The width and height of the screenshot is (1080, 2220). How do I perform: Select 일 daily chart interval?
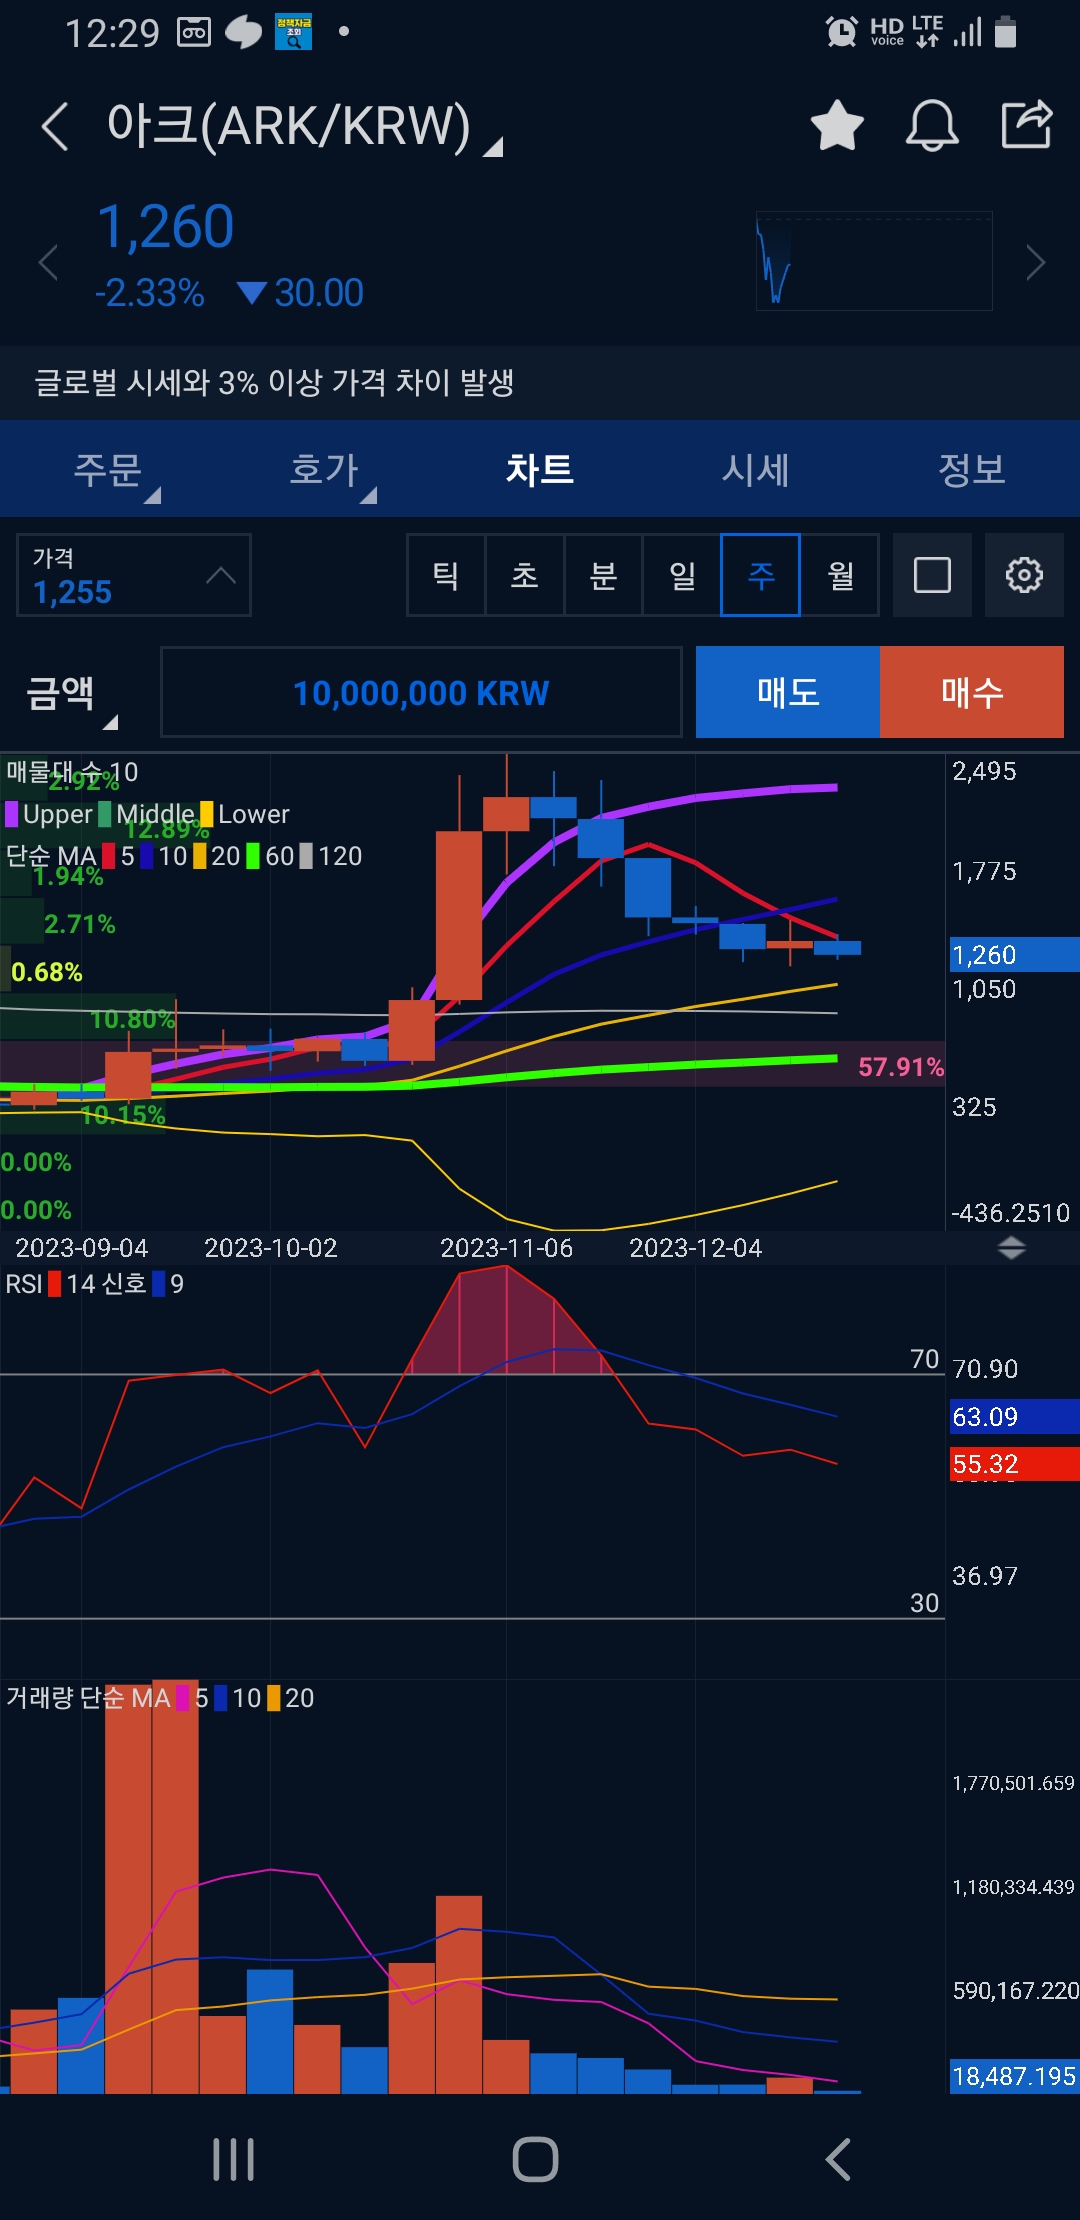click(x=682, y=575)
